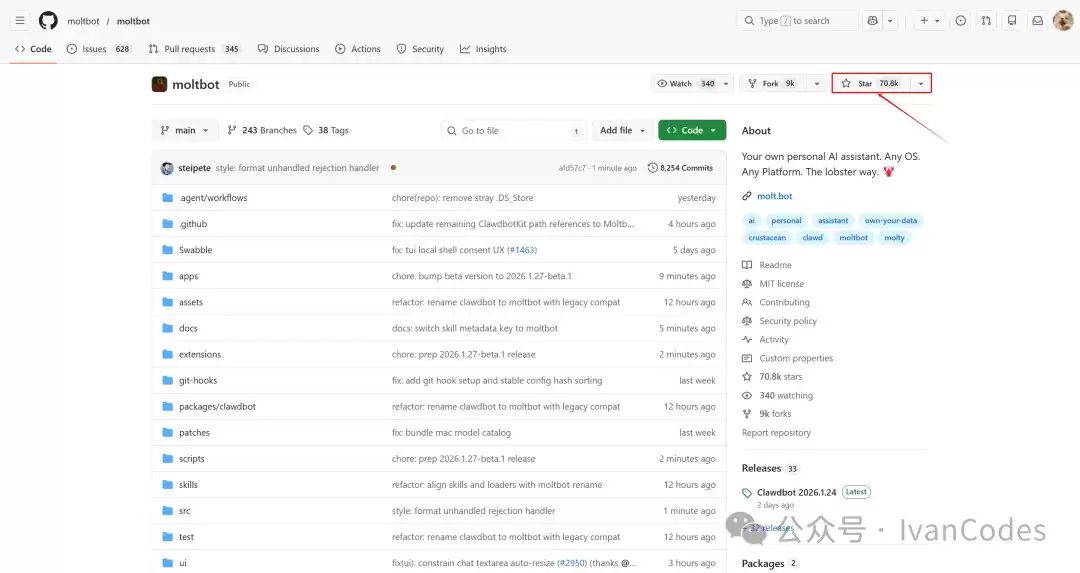Screen dimensions: 1080x573
Task: Click the commit status dot indicator
Action: [393, 167]
